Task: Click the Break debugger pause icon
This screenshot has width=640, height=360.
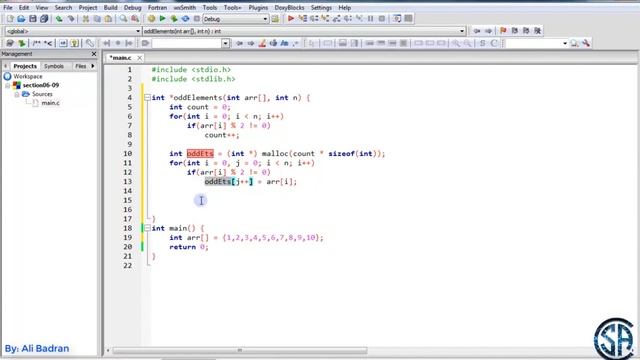Action: [371, 19]
